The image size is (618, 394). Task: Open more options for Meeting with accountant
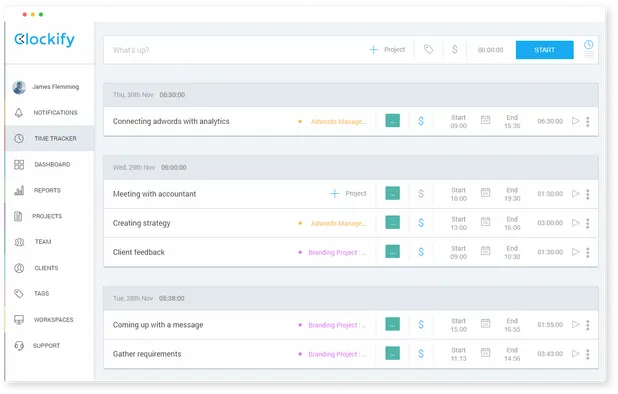pyautogui.click(x=588, y=194)
